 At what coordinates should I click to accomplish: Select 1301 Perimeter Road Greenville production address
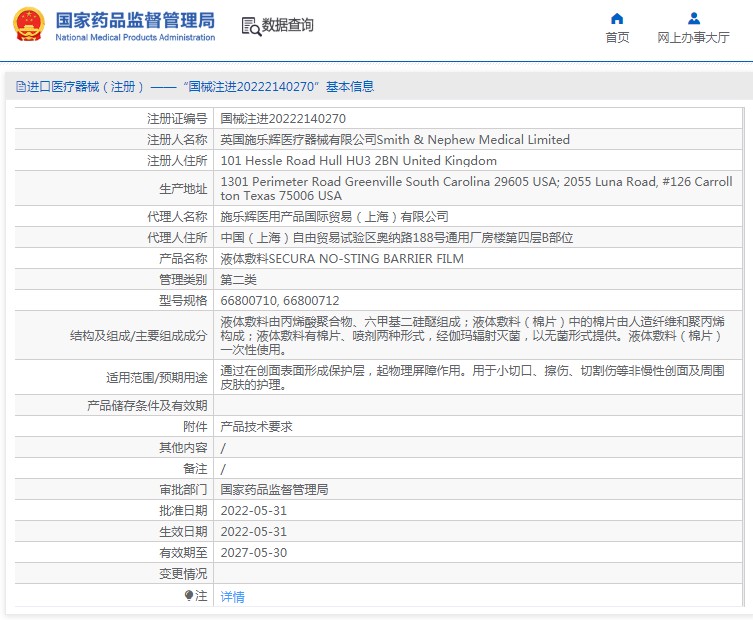[x=476, y=189]
